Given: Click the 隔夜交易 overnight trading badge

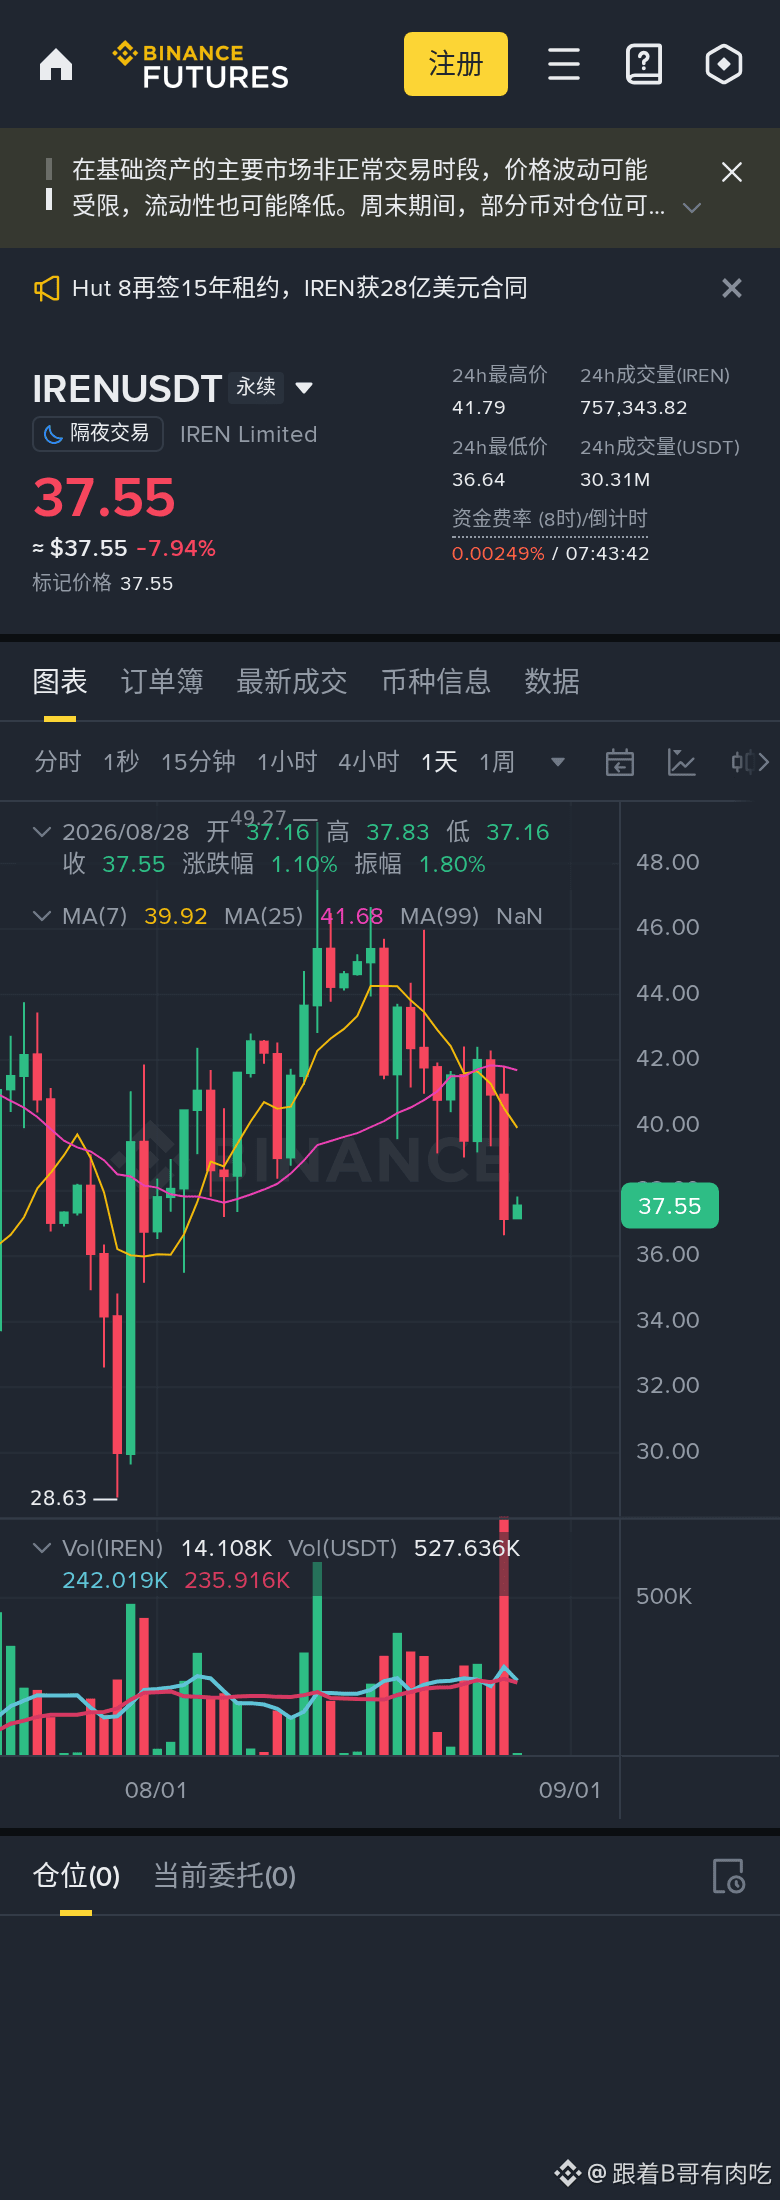Looking at the screenshot, I should 98,433.
